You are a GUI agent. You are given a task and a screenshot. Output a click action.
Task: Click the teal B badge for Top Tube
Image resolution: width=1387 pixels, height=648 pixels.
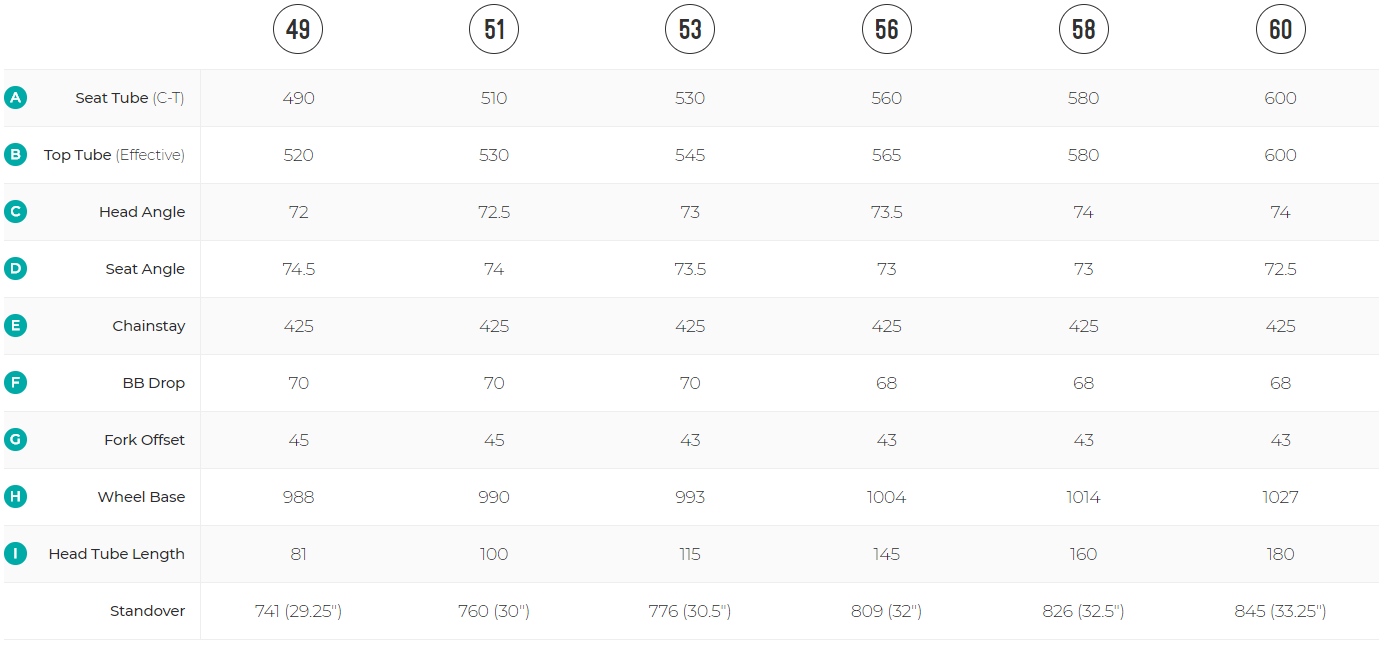coord(15,155)
